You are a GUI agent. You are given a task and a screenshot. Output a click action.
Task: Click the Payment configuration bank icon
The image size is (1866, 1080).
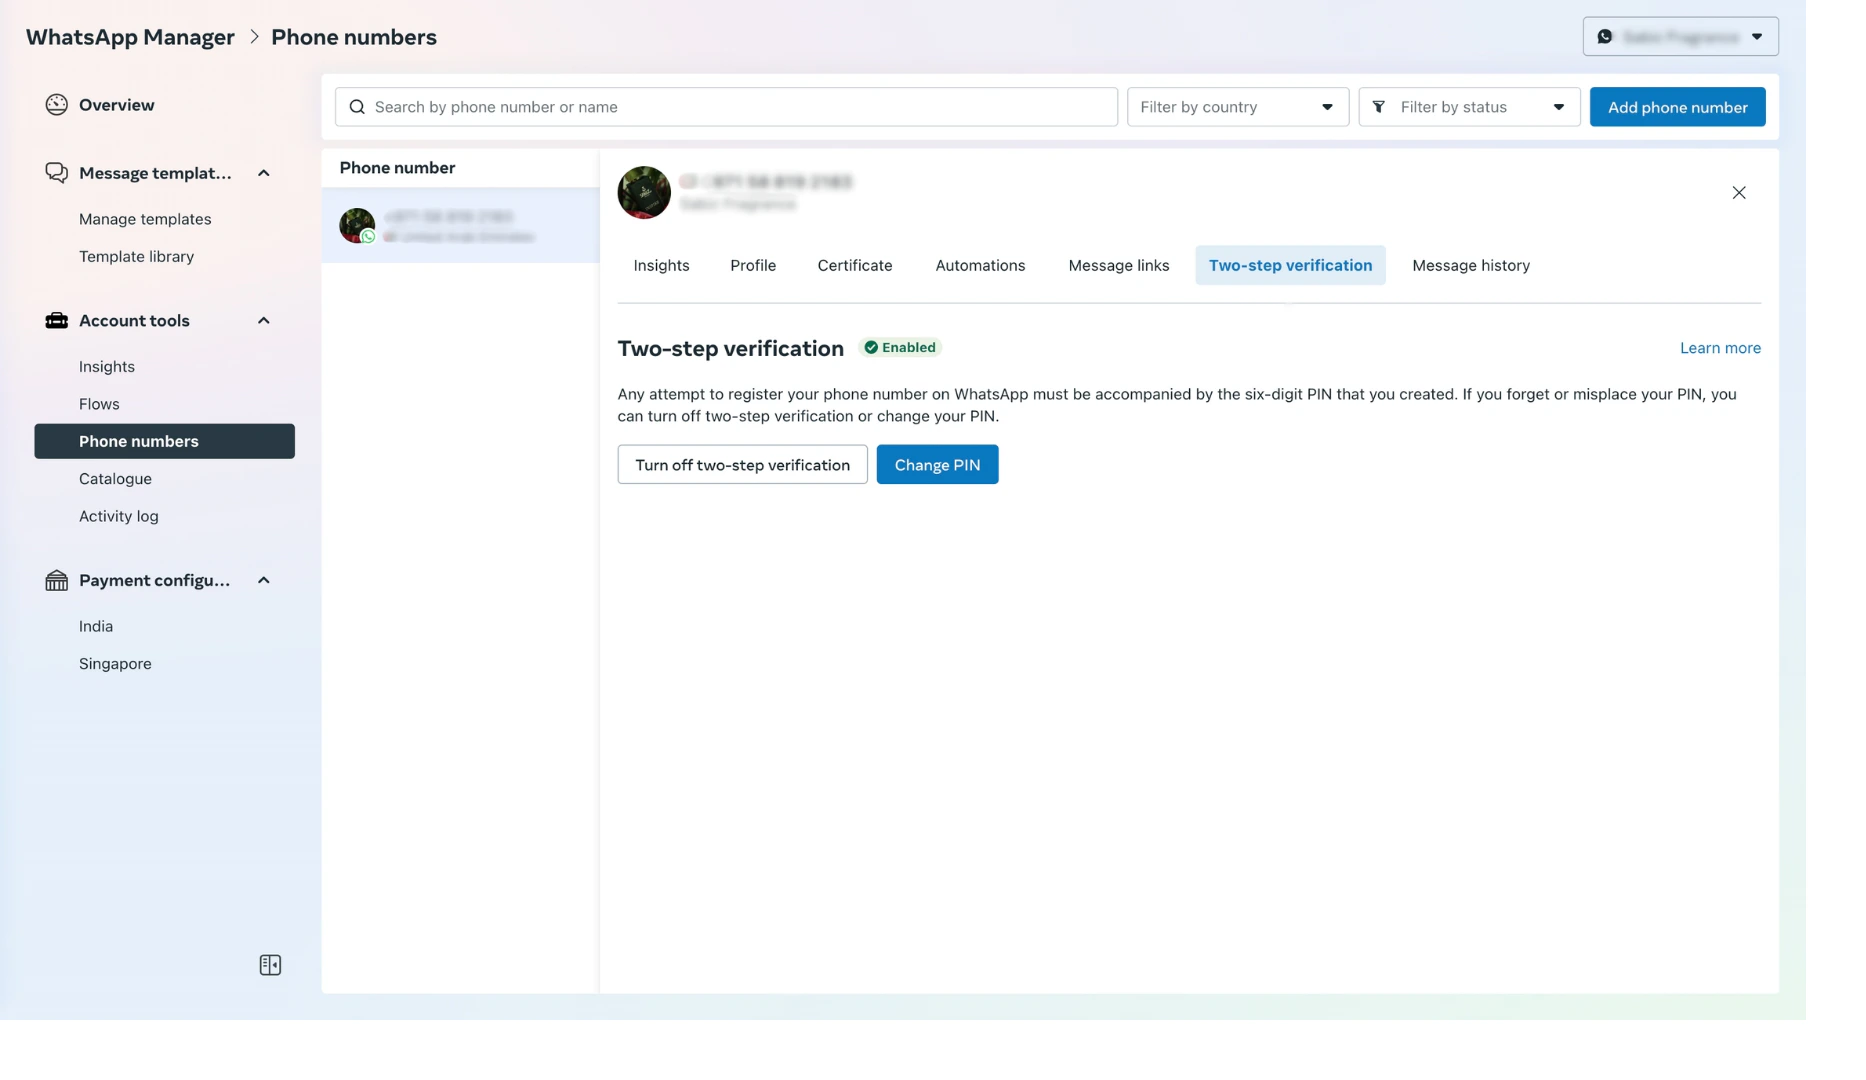pyautogui.click(x=56, y=580)
